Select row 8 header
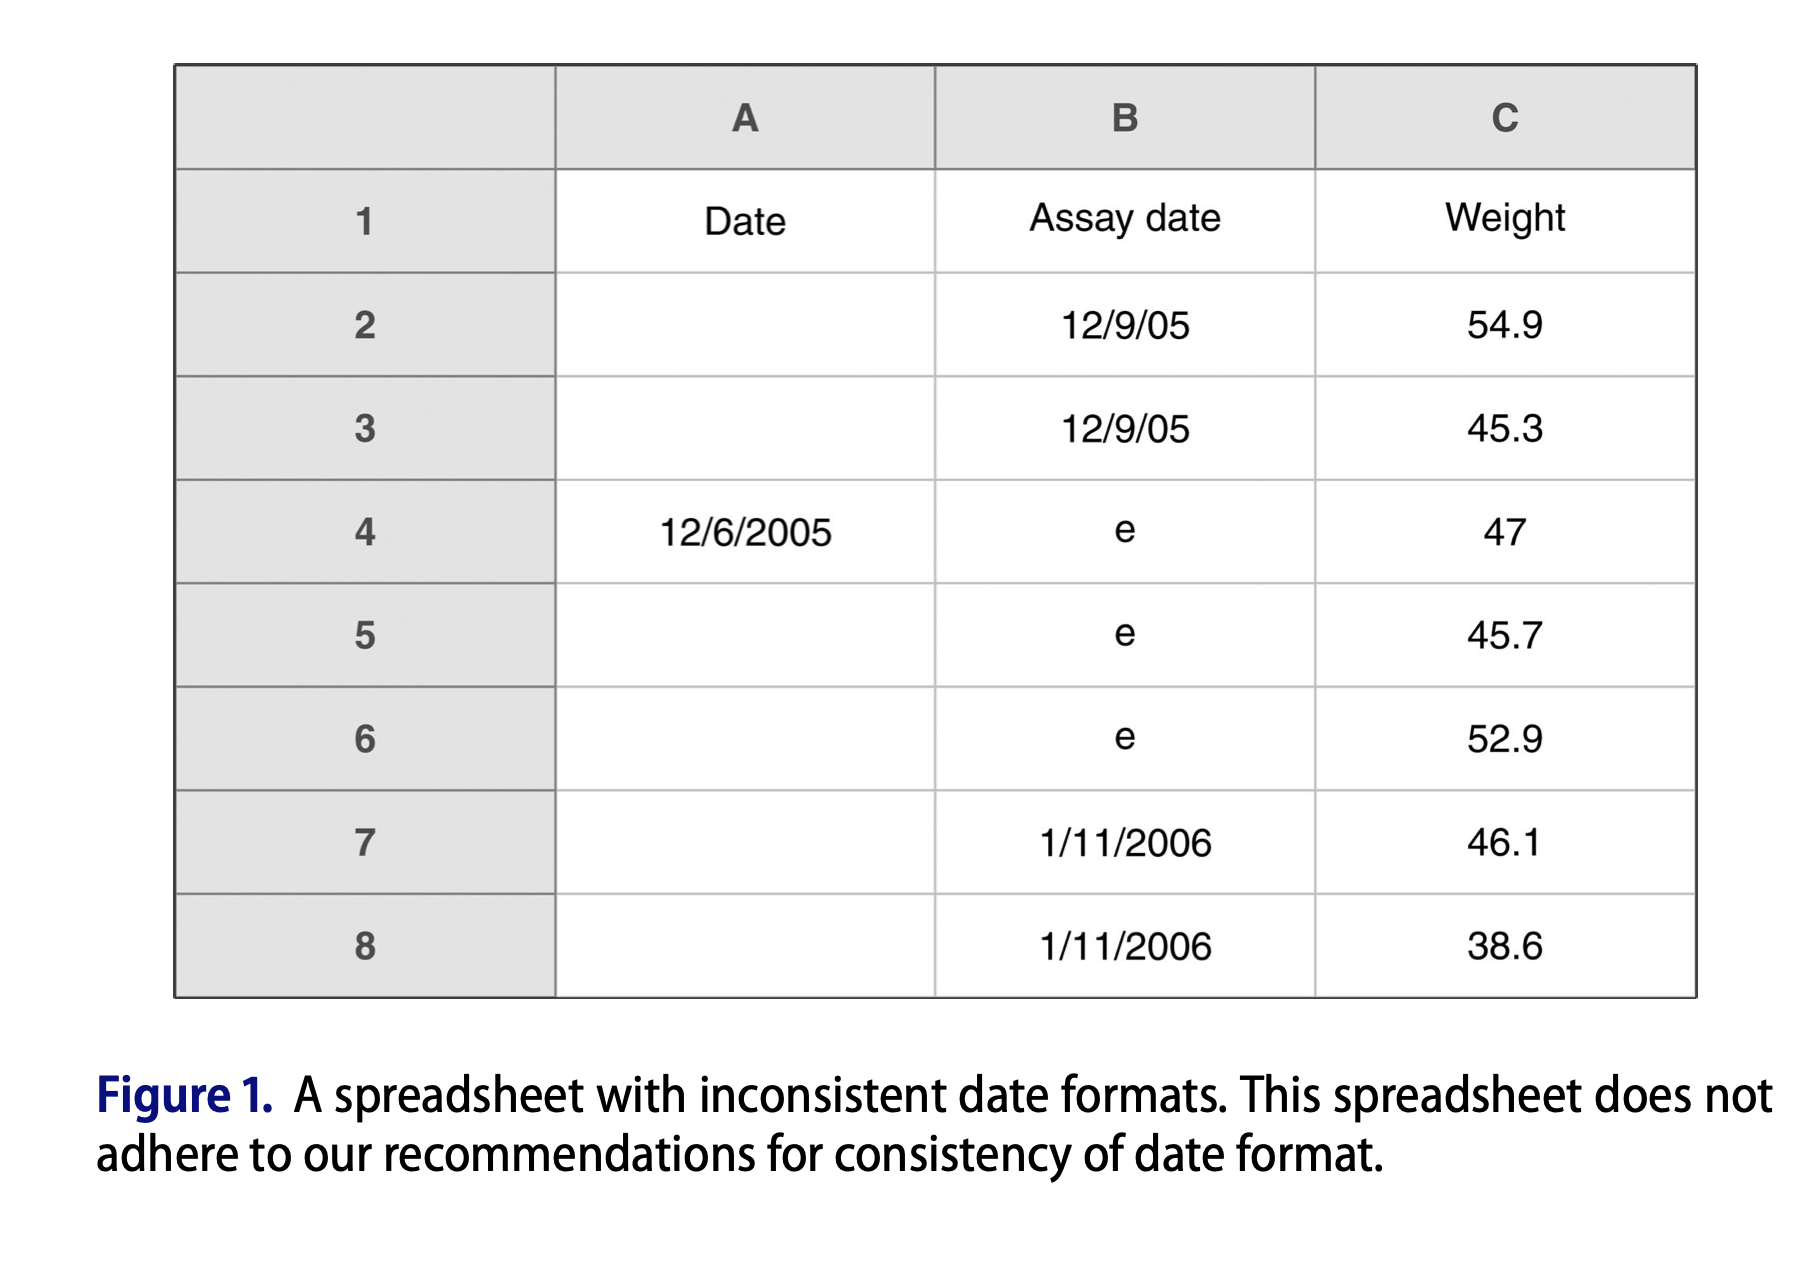This screenshot has height=1282, width=1820. (365, 946)
